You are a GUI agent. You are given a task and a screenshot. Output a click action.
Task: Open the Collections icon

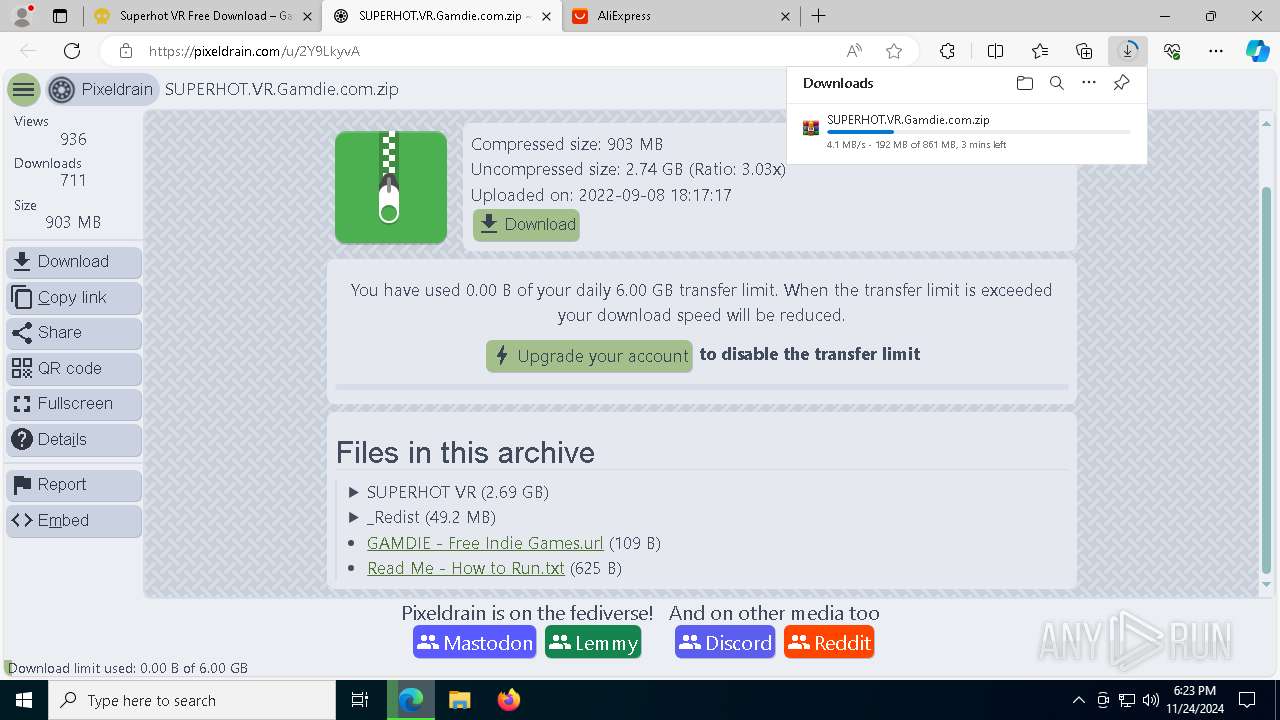tap(1084, 51)
